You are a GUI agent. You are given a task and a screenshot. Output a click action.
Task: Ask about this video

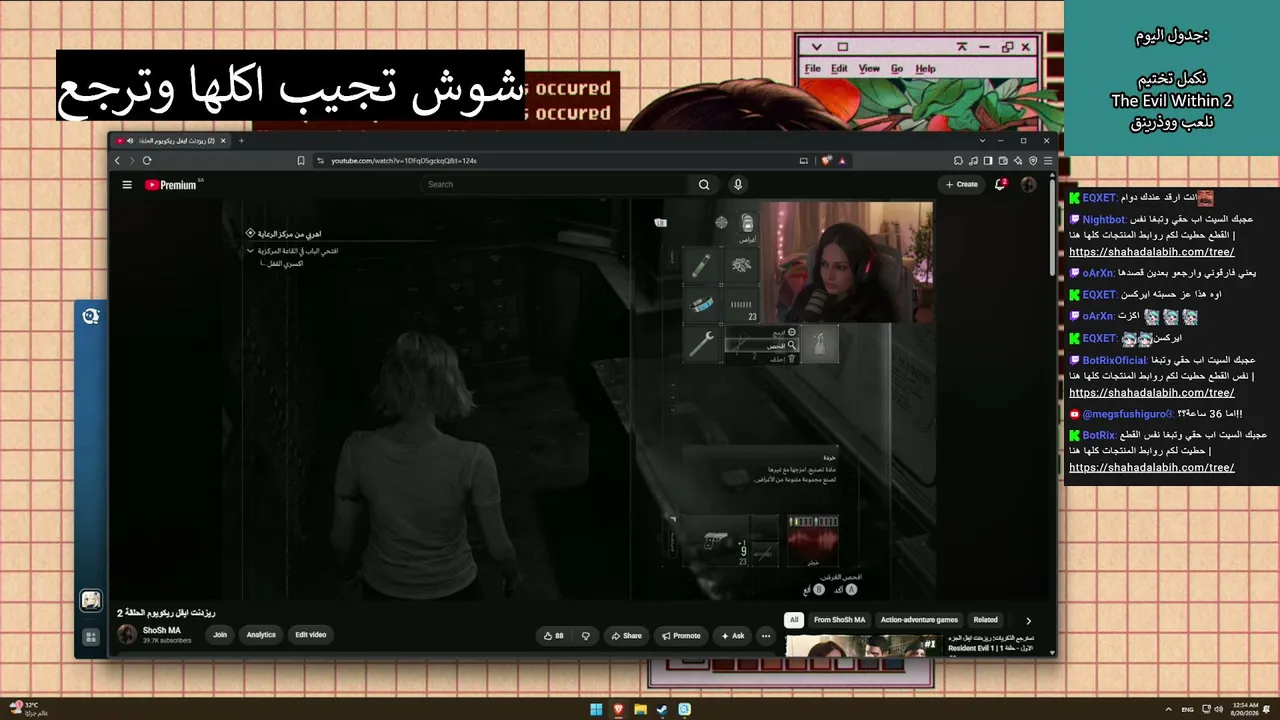[x=732, y=635]
